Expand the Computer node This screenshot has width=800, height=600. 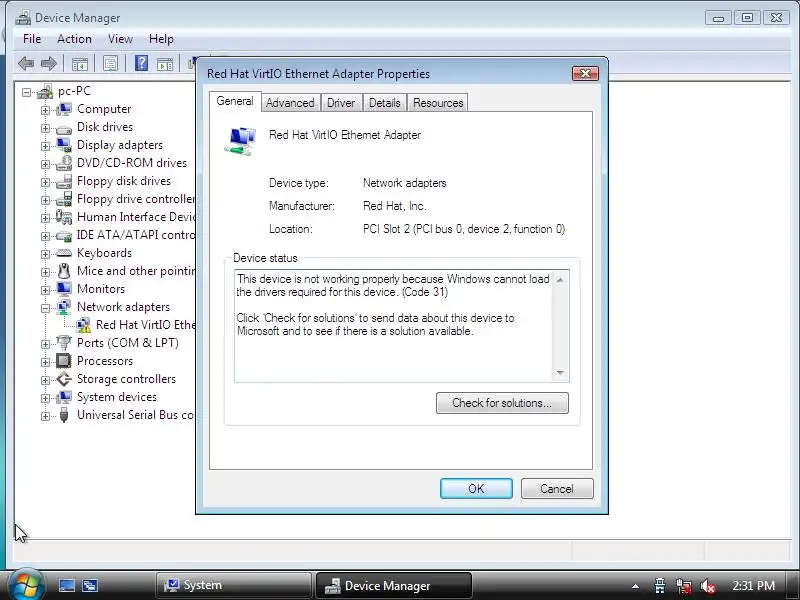pos(45,110)
